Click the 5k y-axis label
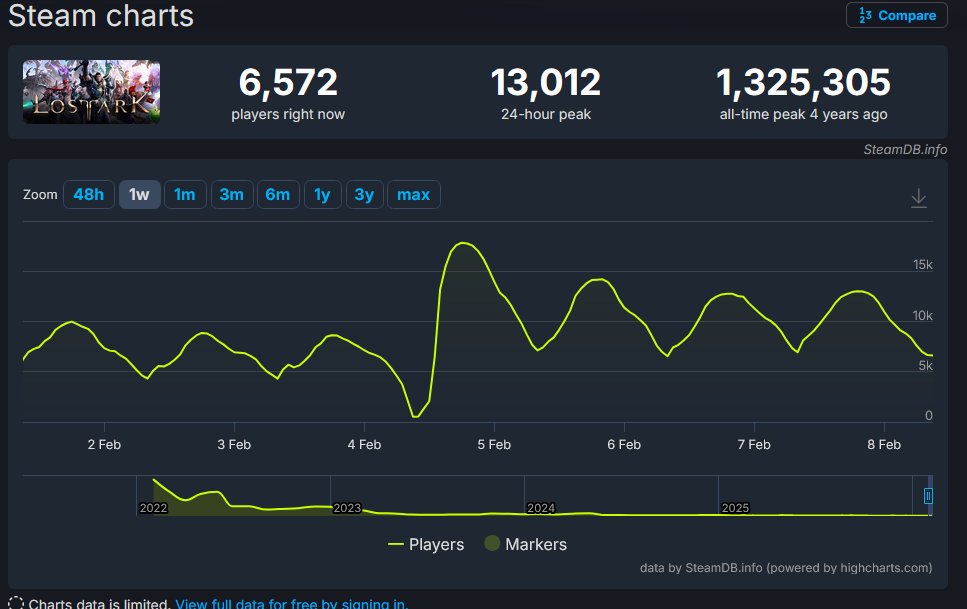 pyautogui.click(x=926, y=366)
